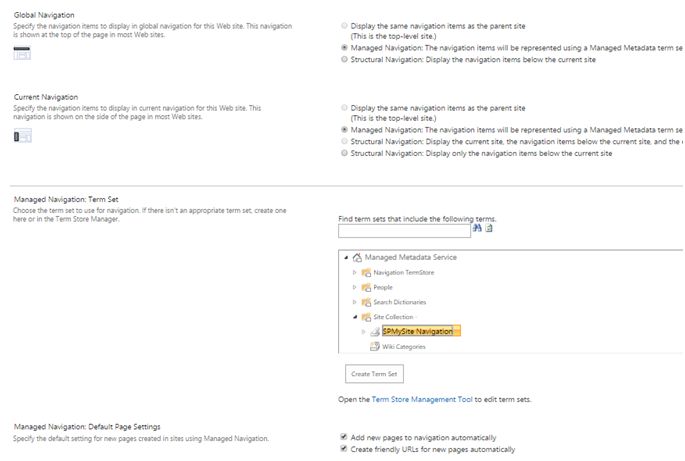The width and height of the screenshot is (685, 461).
Task: Expand the People group node
Action: pyautogui.click(x=353, y=287)
